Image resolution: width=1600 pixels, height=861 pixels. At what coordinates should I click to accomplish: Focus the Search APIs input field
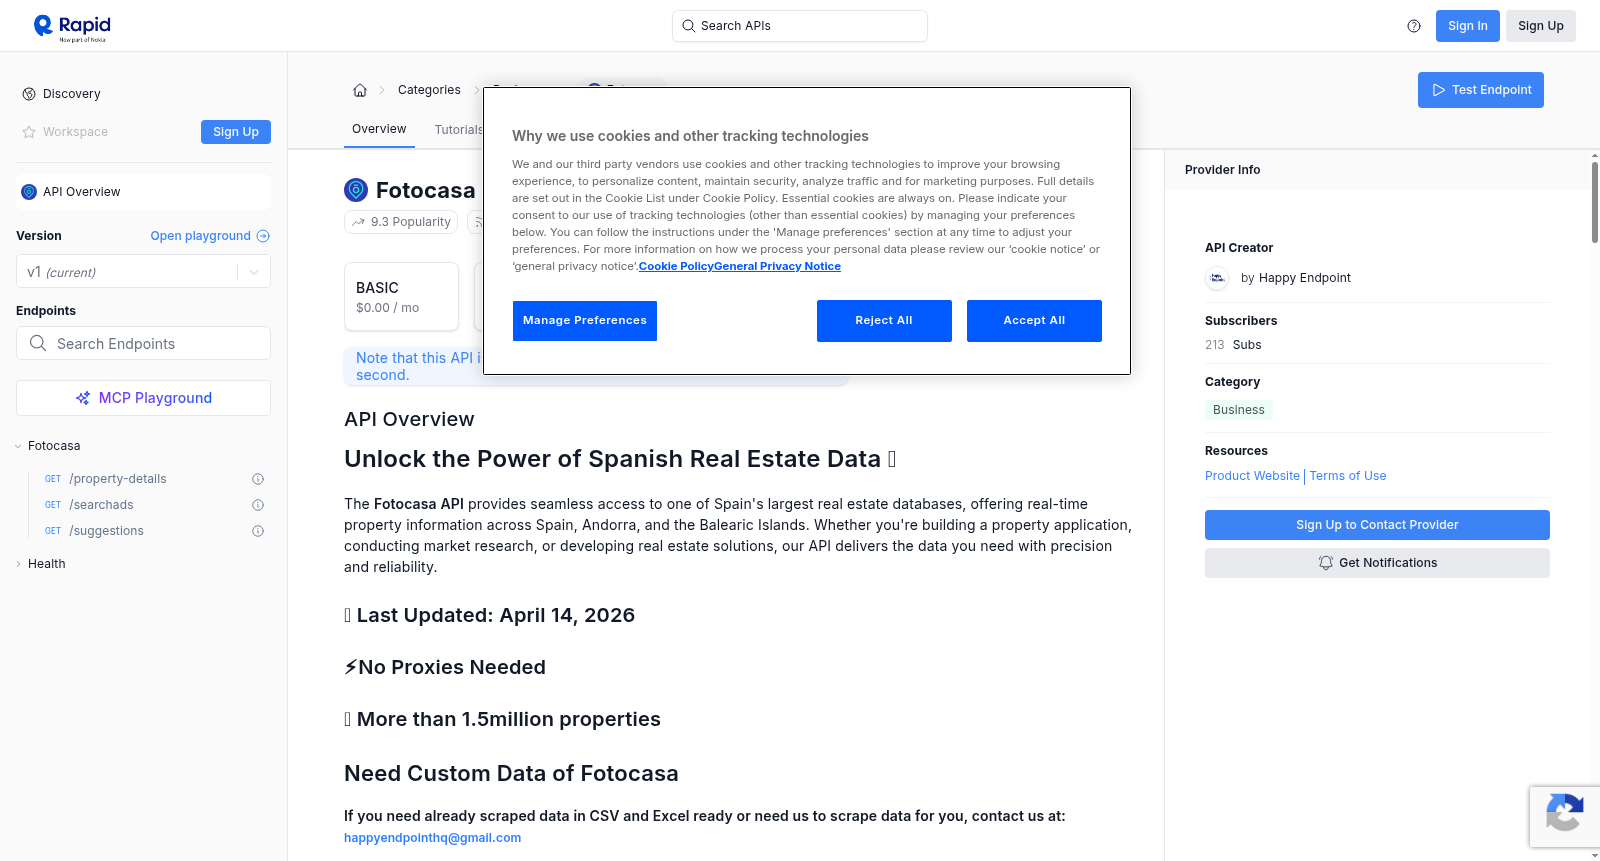click(800, 26)
